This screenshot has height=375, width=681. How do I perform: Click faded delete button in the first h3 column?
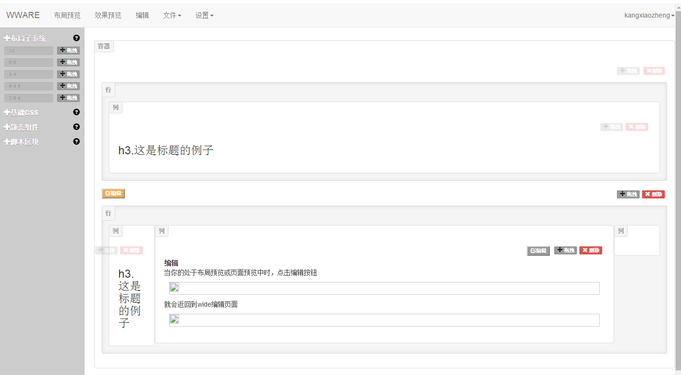click(637, 127)
